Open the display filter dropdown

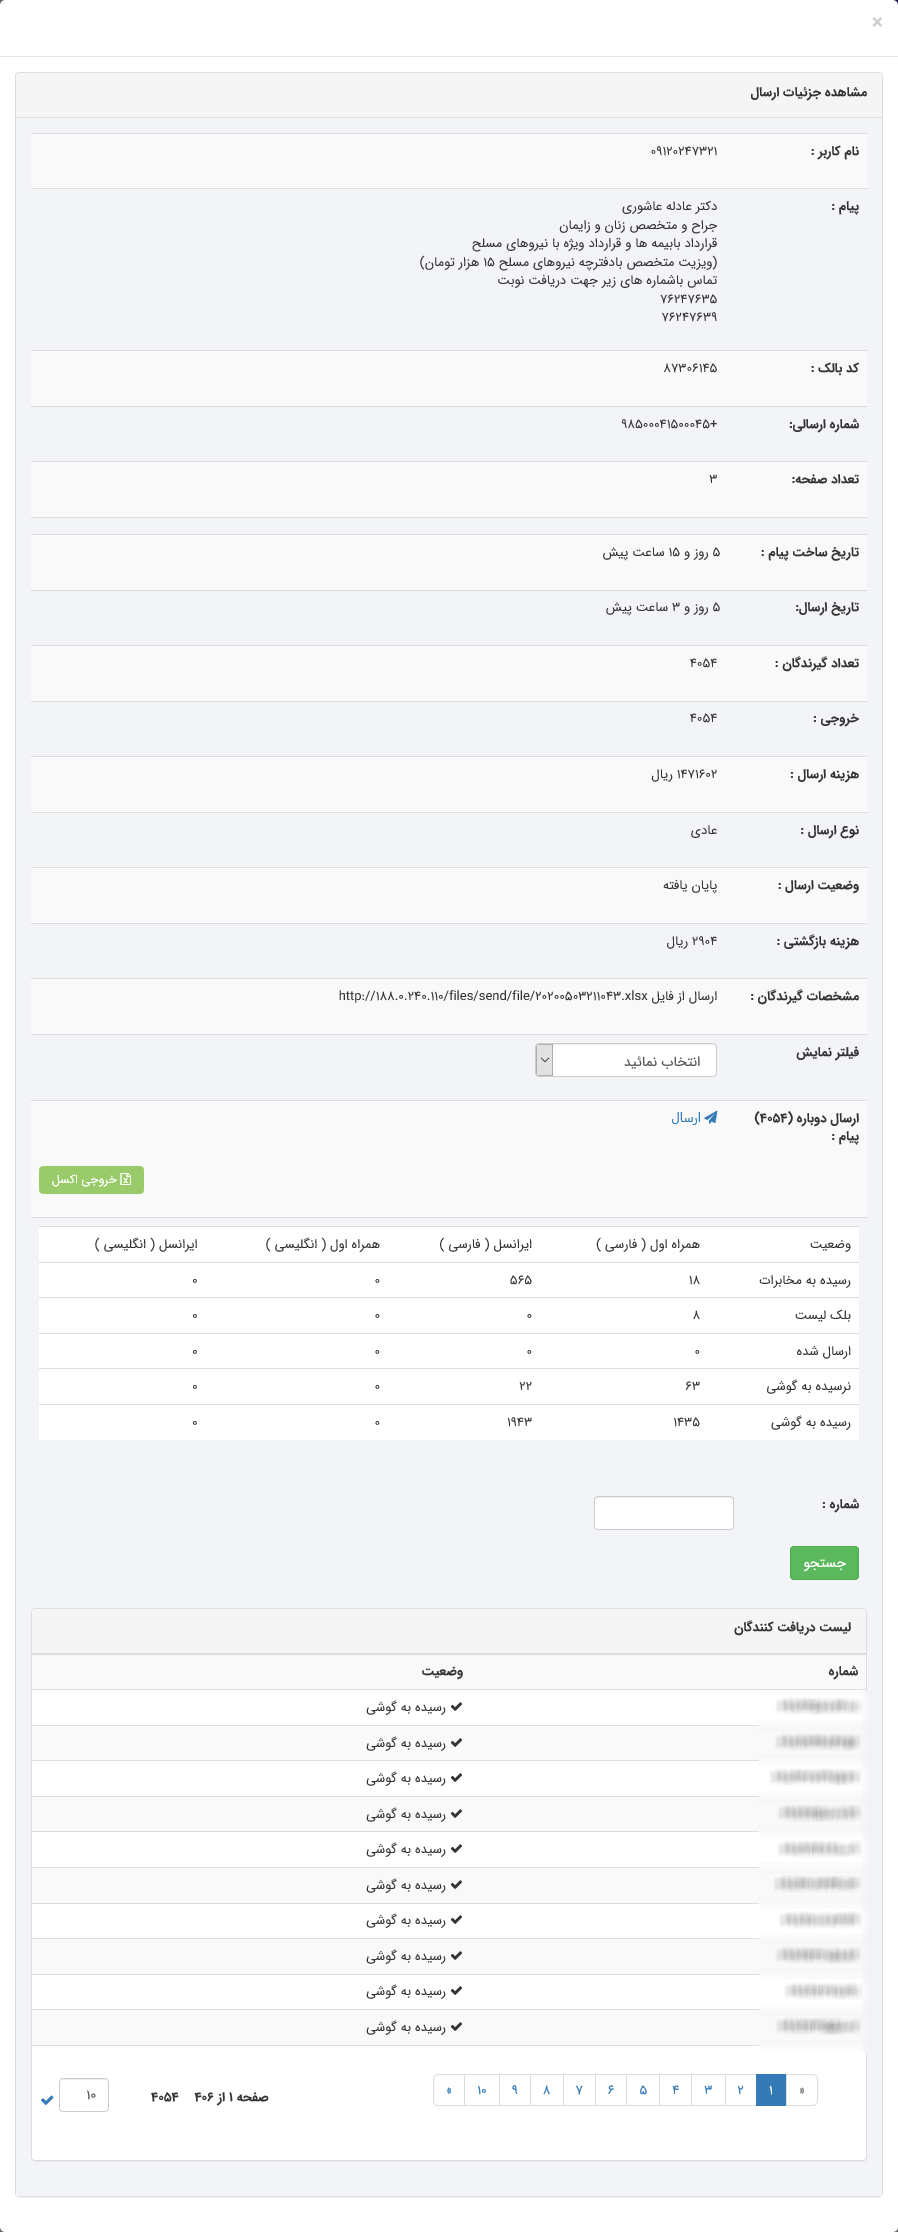[x=627, y=1060]
